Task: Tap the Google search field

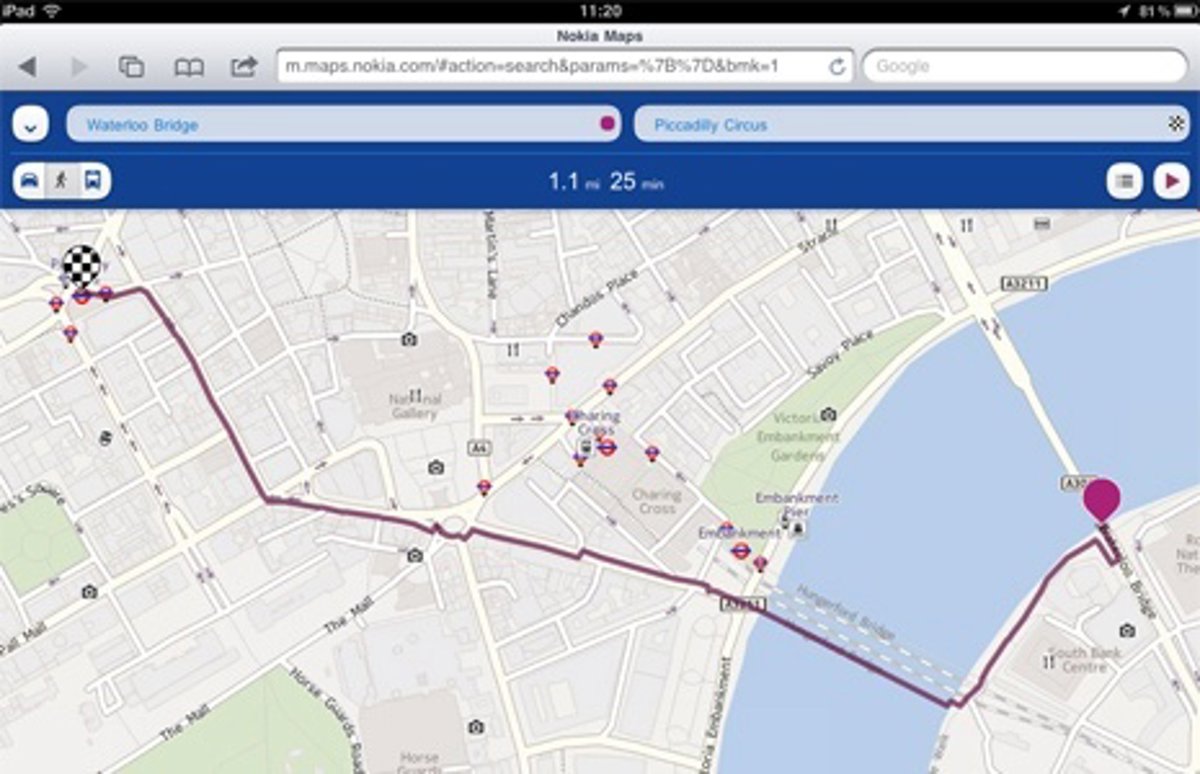Action: [1024, 67]
